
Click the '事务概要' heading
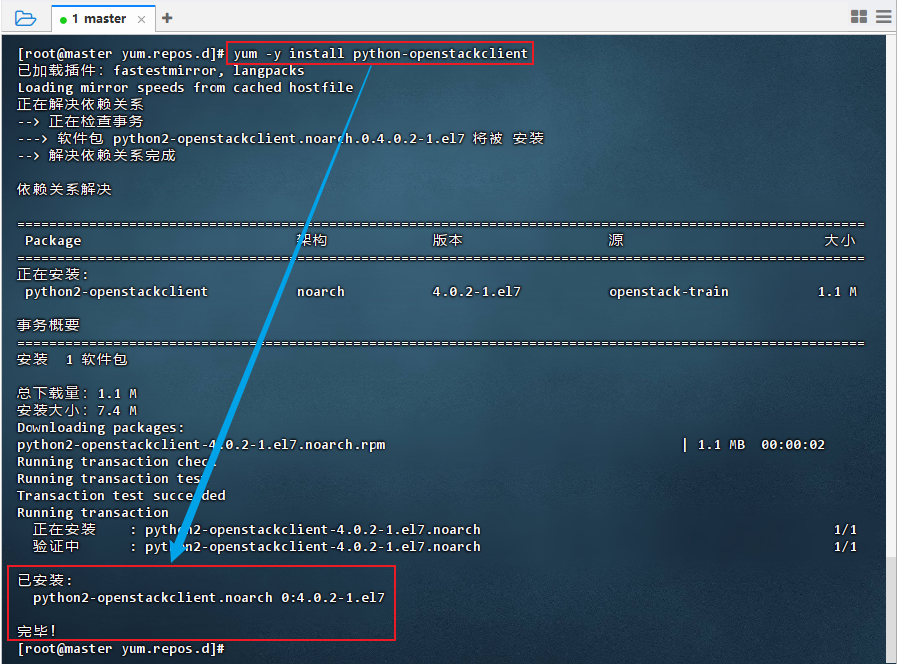tap(48, 325)
